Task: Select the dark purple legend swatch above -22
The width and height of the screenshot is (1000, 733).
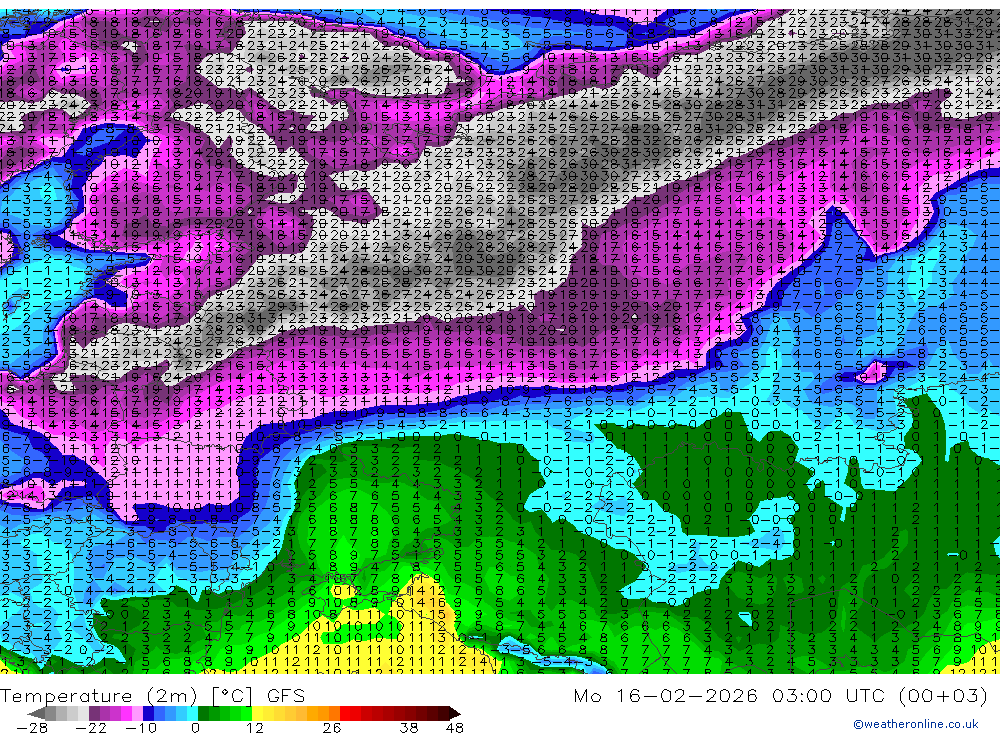Action: pyautogui.click(x=94, y=714)
